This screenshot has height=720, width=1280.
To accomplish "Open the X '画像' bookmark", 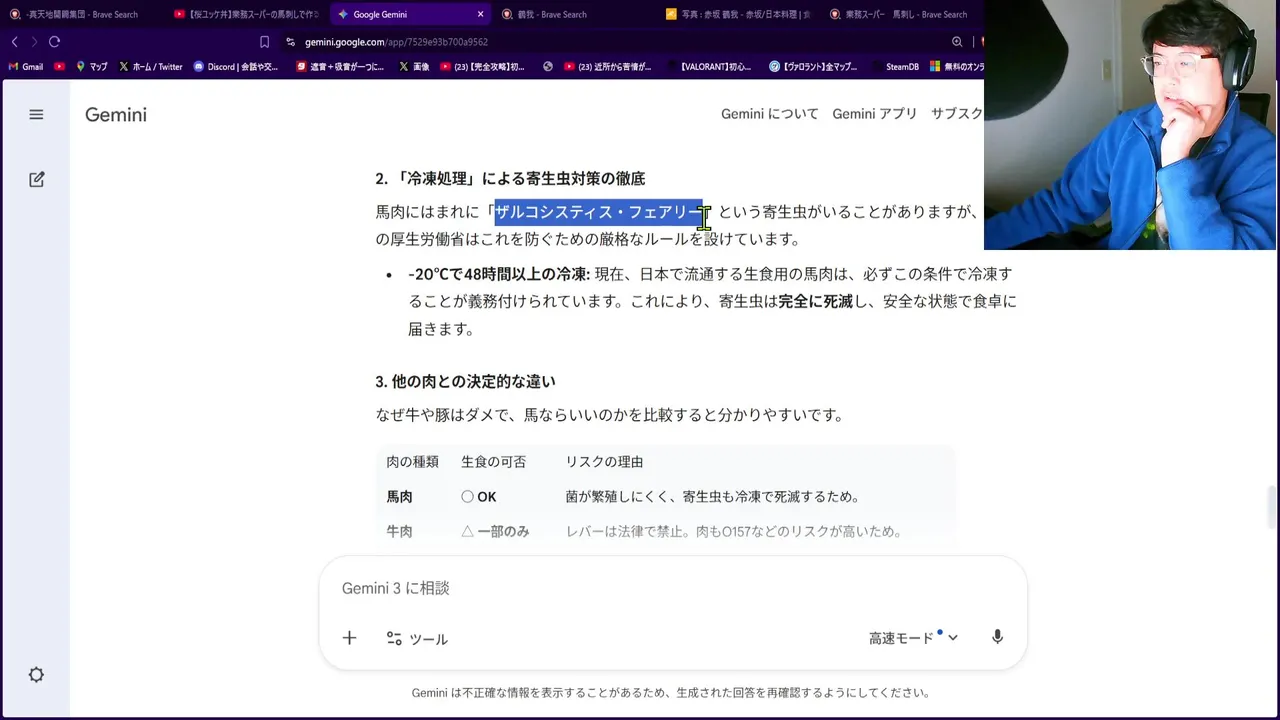I will click(x=414, y=67).
